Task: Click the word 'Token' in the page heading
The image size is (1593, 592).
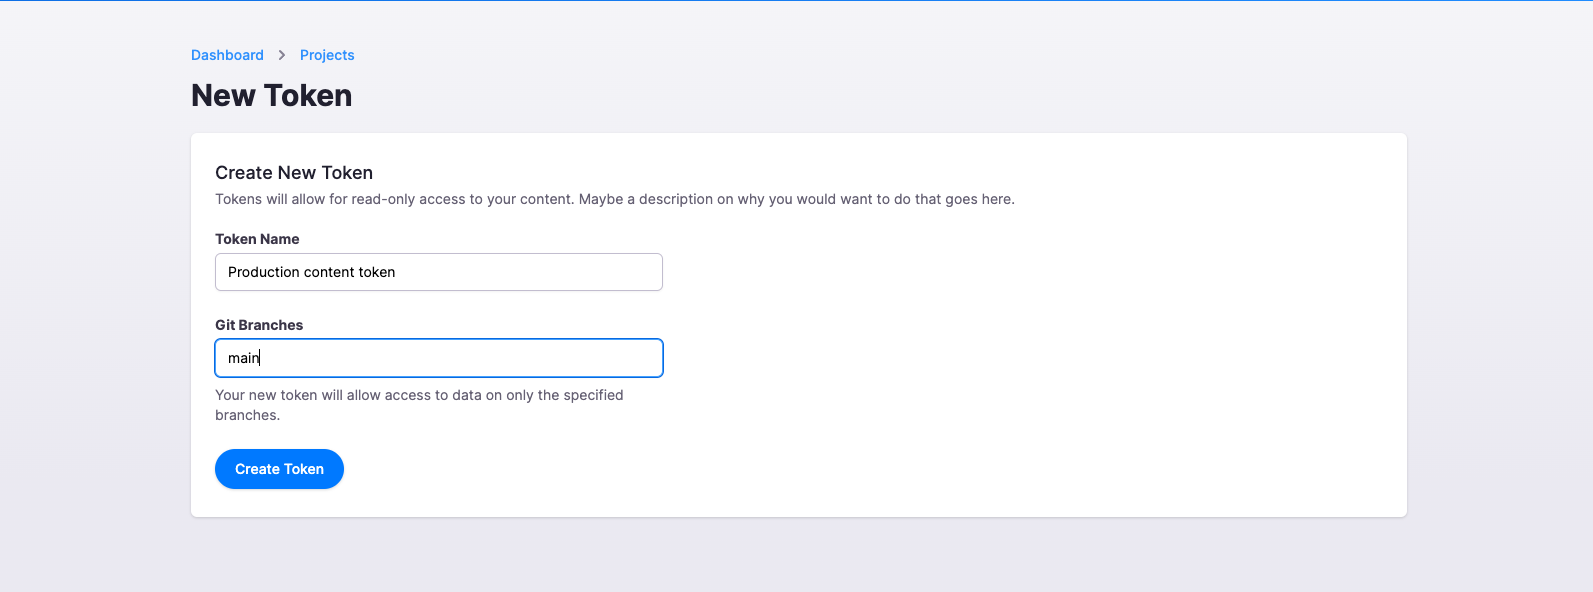Action: [308, 96]
